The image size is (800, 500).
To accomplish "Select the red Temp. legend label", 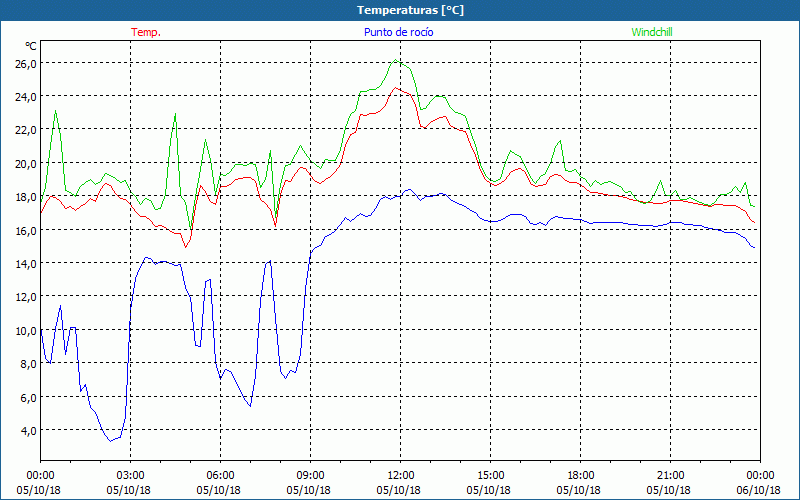I will tap(146, 32).
